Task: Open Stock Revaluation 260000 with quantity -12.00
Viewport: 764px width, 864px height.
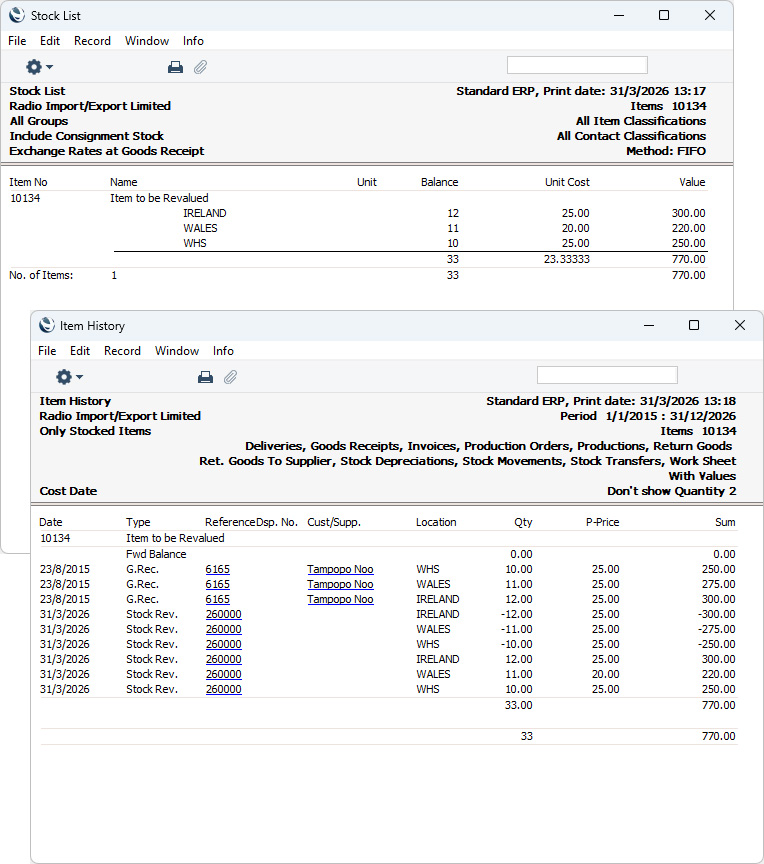Action: pyautogui.click(x=224, y=614)
